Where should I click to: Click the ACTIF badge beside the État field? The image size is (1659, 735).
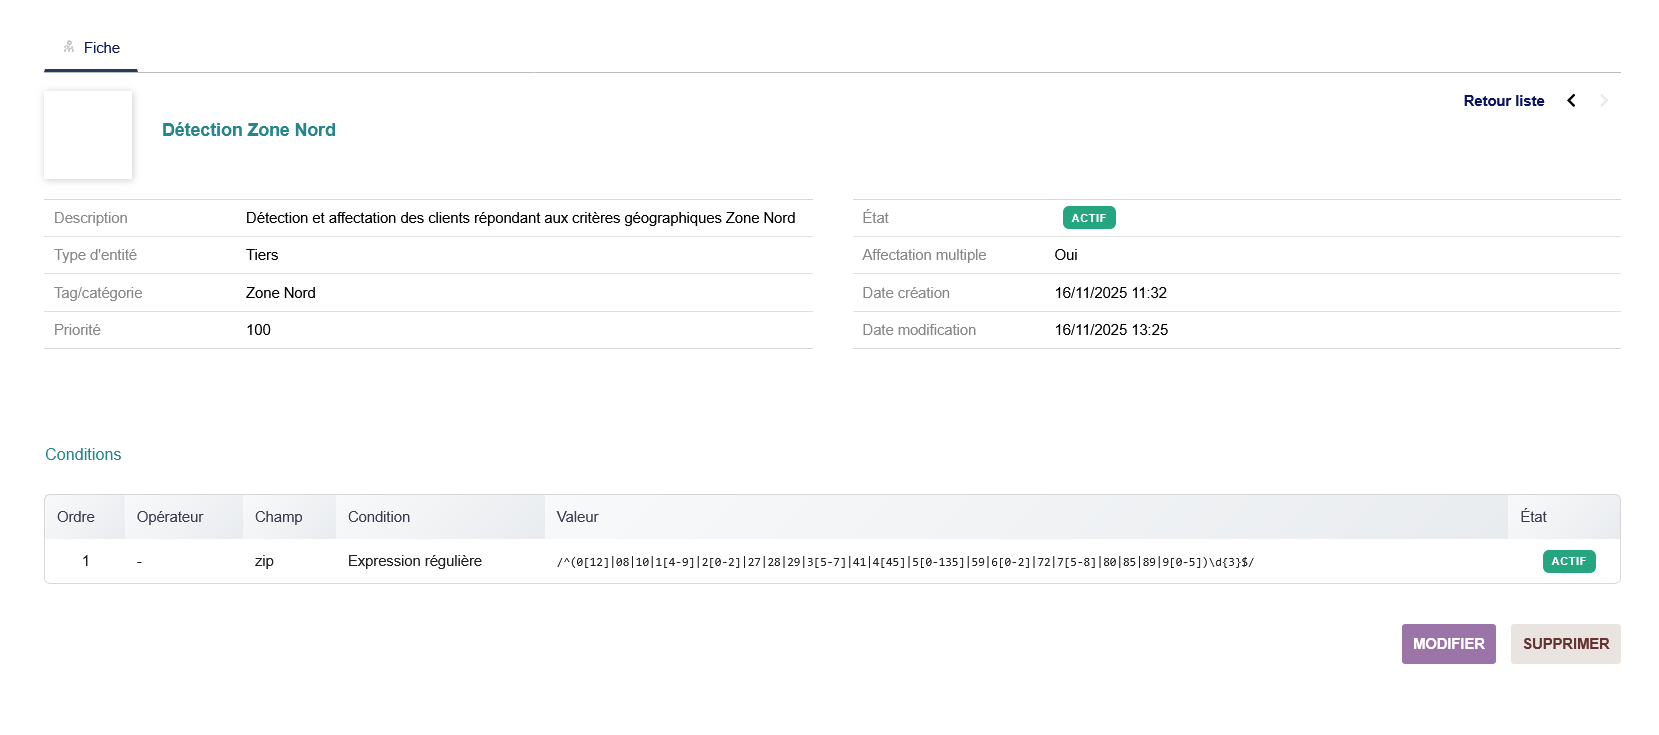click(1088, 218)
